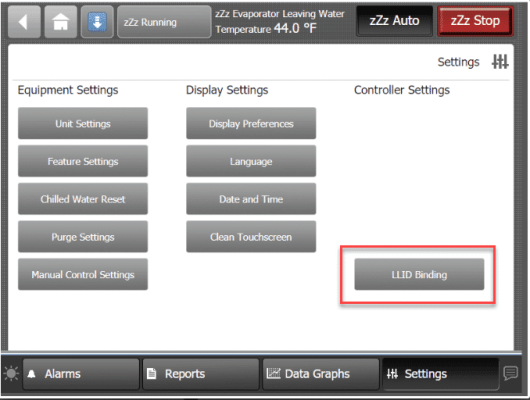Hit the red zZz Stop button
The width and height of the screenshot is (530, 400).
pyautogui.click(x=475, y=21)
